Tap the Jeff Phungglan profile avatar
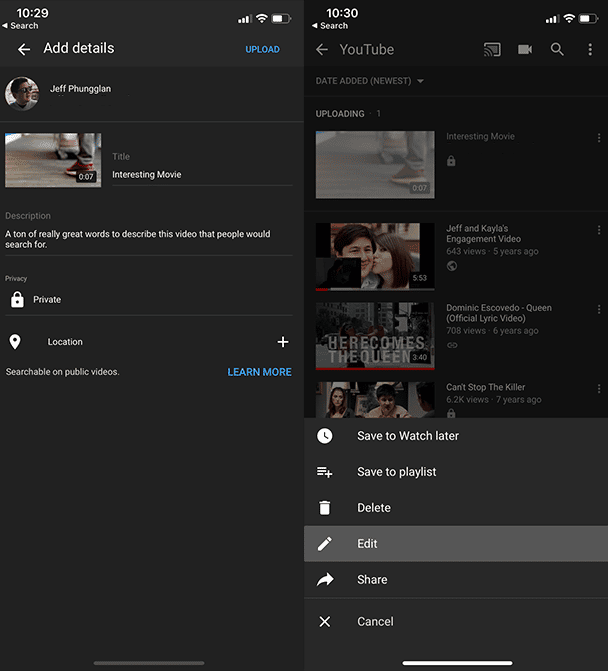The height and width of the screenshot is (671, 608). tap(22, 93)
